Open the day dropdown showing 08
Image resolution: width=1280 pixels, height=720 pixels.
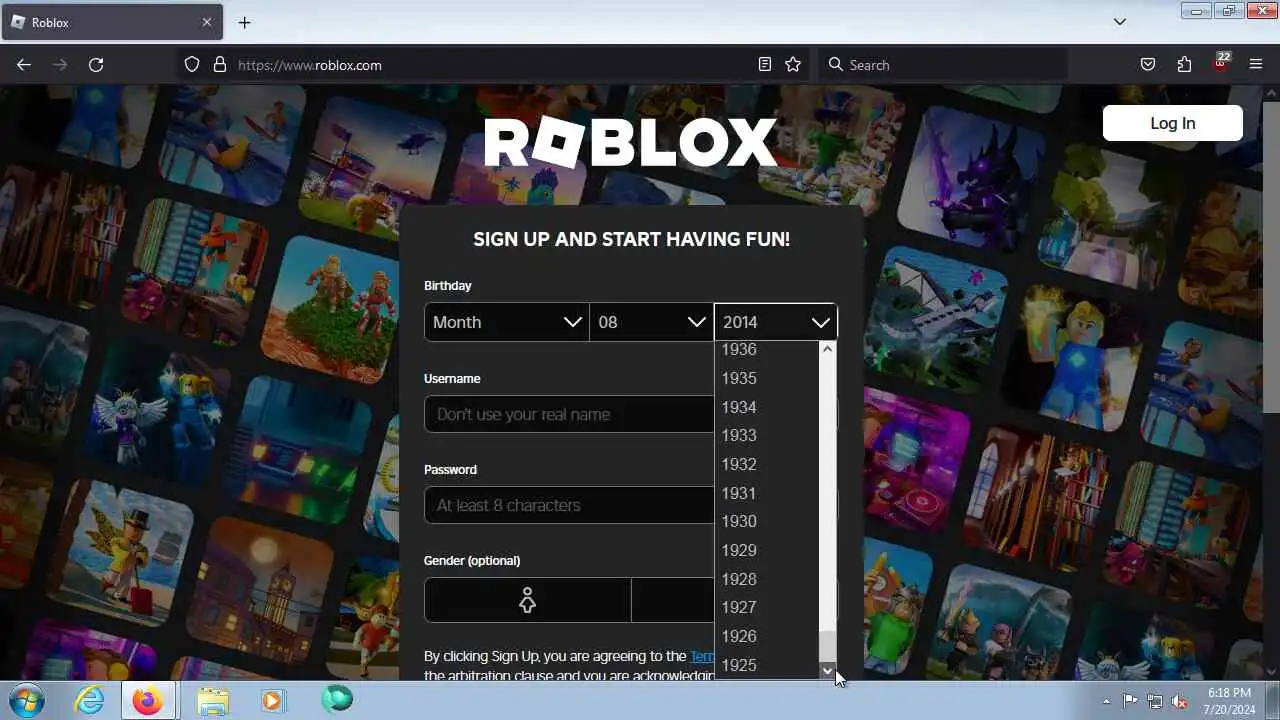click(651, 322)
